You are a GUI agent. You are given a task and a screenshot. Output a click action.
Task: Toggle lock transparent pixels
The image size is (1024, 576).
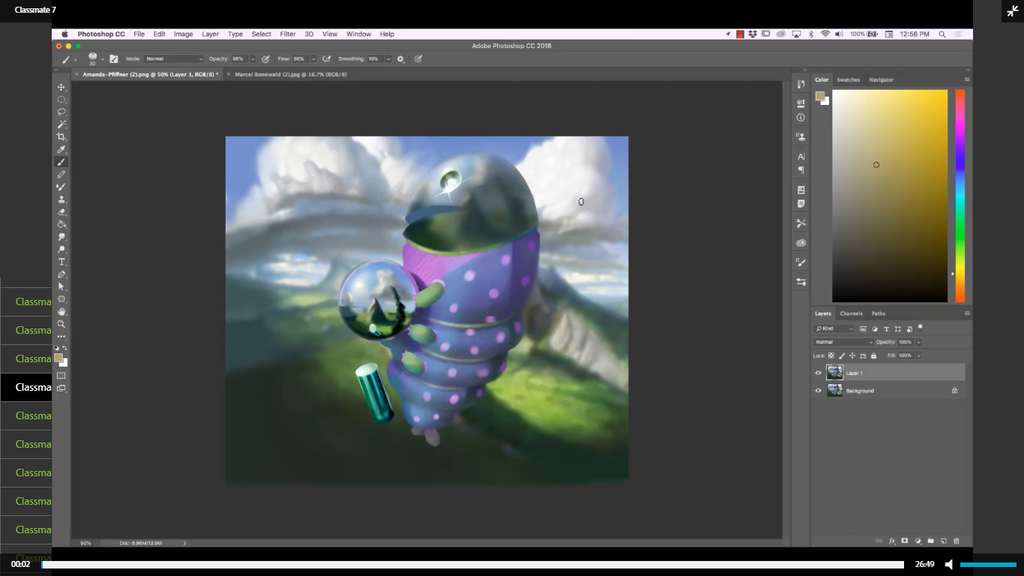pyautogui.click(x=831, y=356)
